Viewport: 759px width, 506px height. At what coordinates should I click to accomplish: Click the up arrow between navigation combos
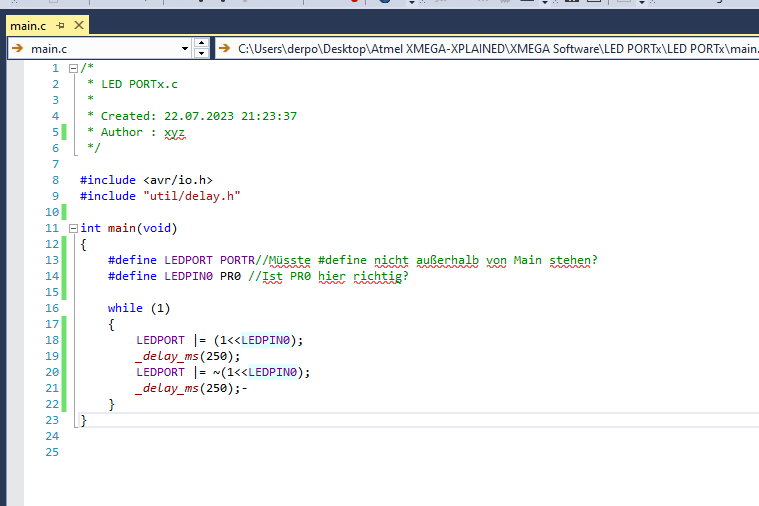[201, 43]
